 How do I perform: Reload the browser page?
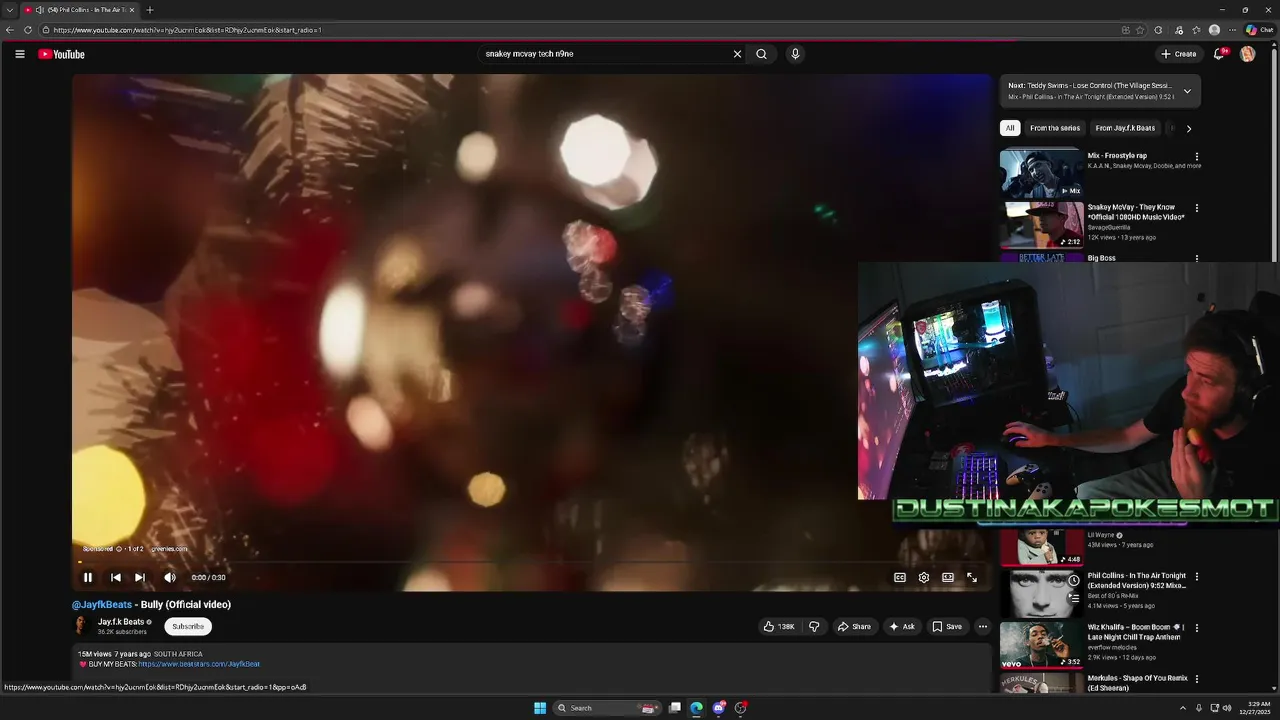tap(28, 30)
